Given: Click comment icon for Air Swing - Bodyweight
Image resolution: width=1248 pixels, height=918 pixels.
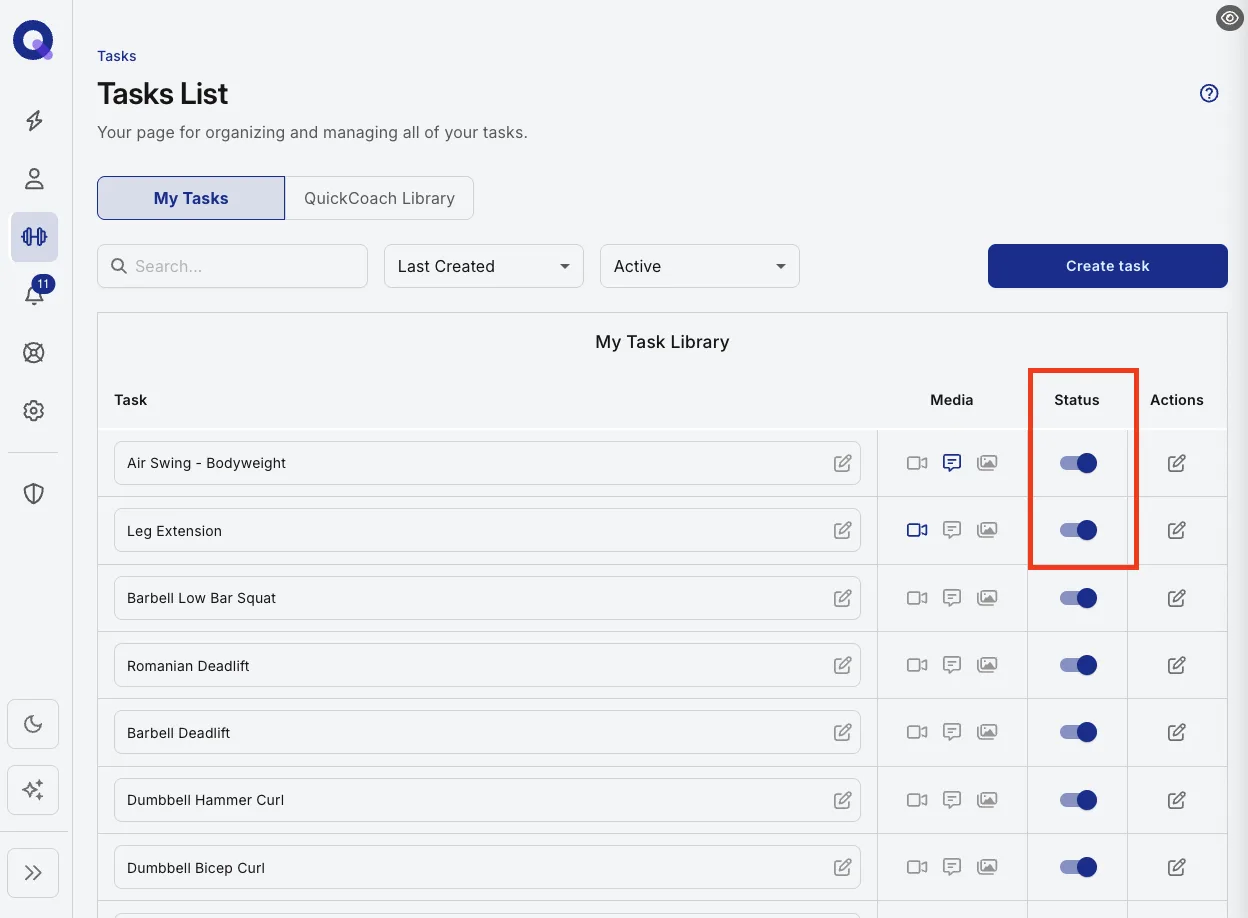Looking at the screenshot, I should (952, 463).
